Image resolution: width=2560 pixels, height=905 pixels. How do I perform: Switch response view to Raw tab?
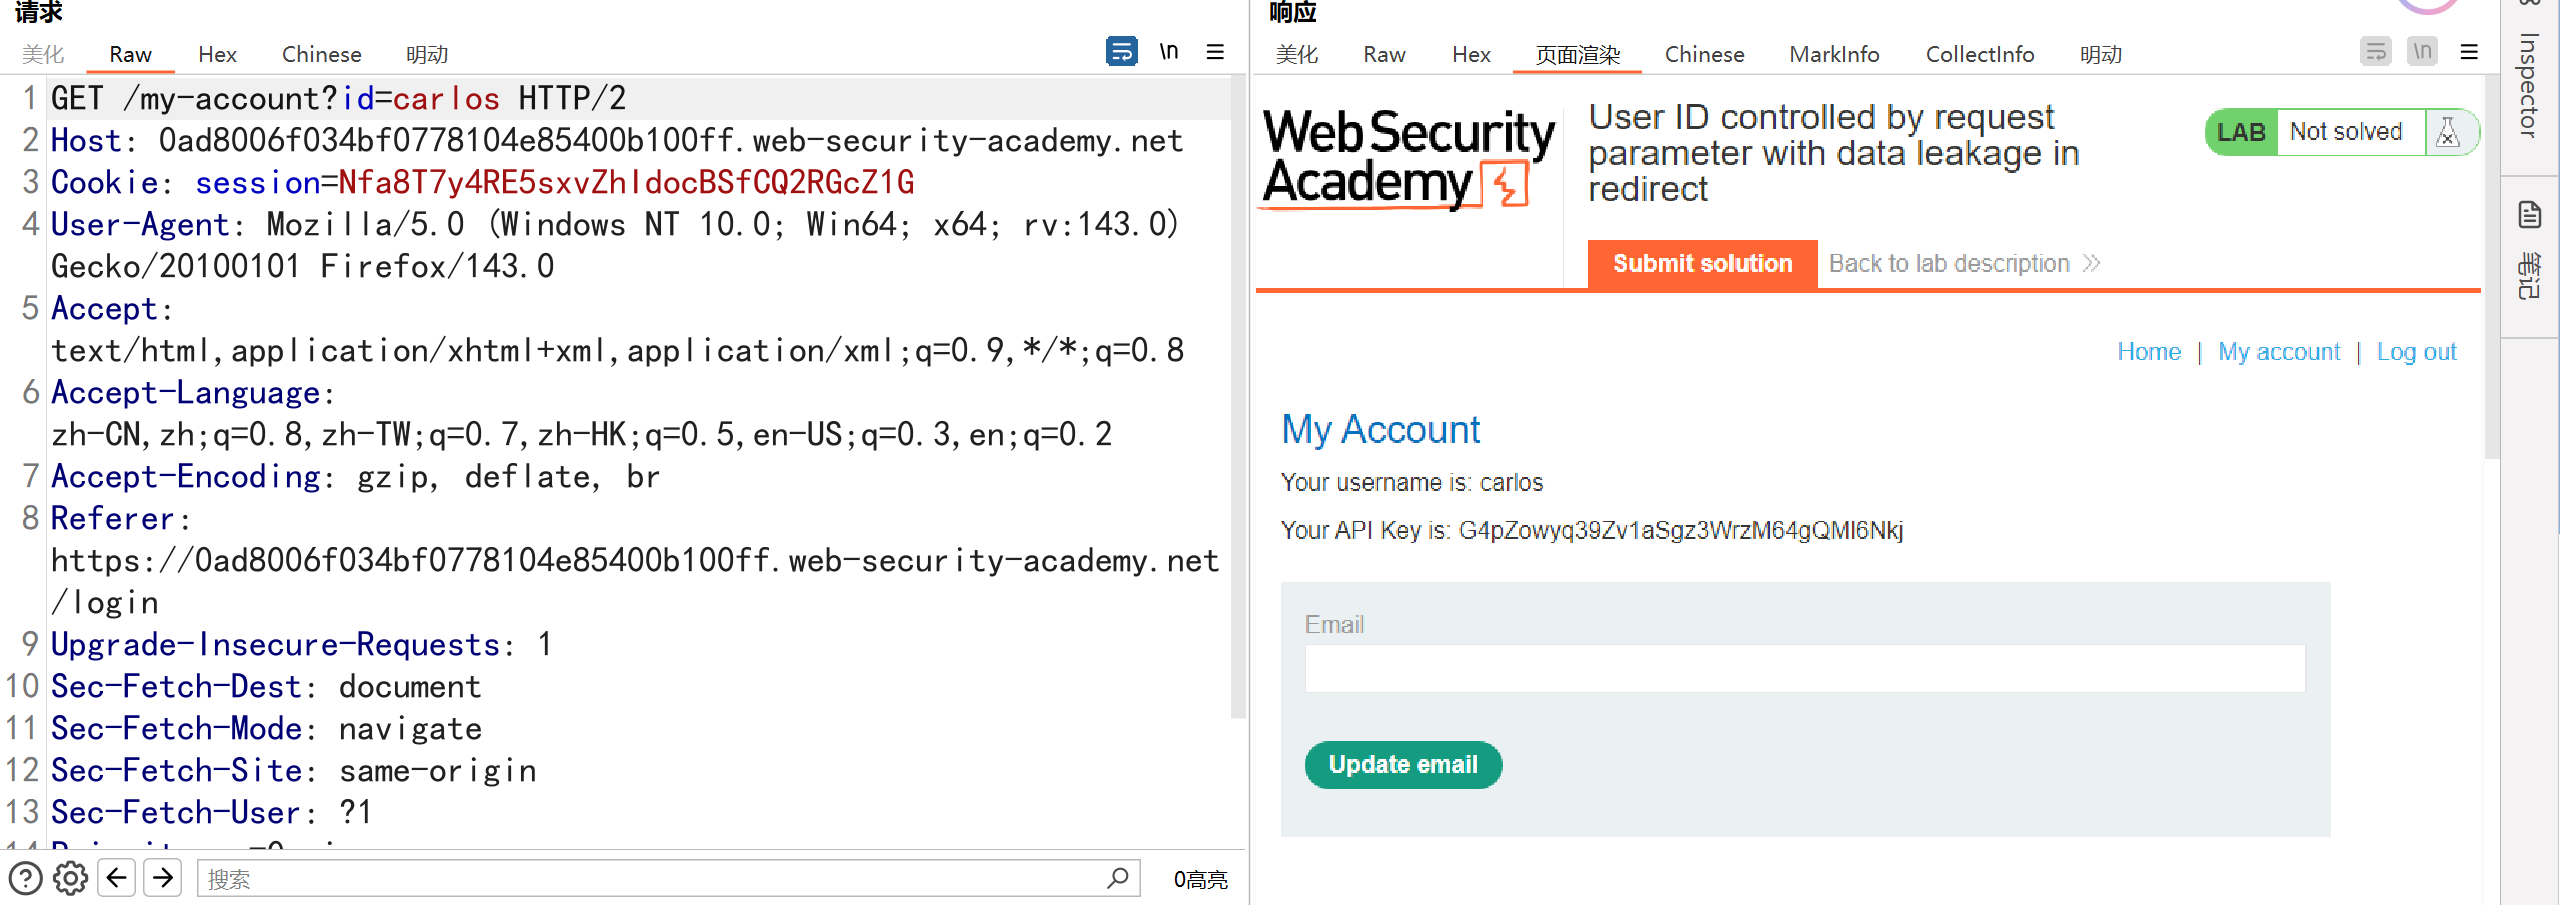point(1384,54)
